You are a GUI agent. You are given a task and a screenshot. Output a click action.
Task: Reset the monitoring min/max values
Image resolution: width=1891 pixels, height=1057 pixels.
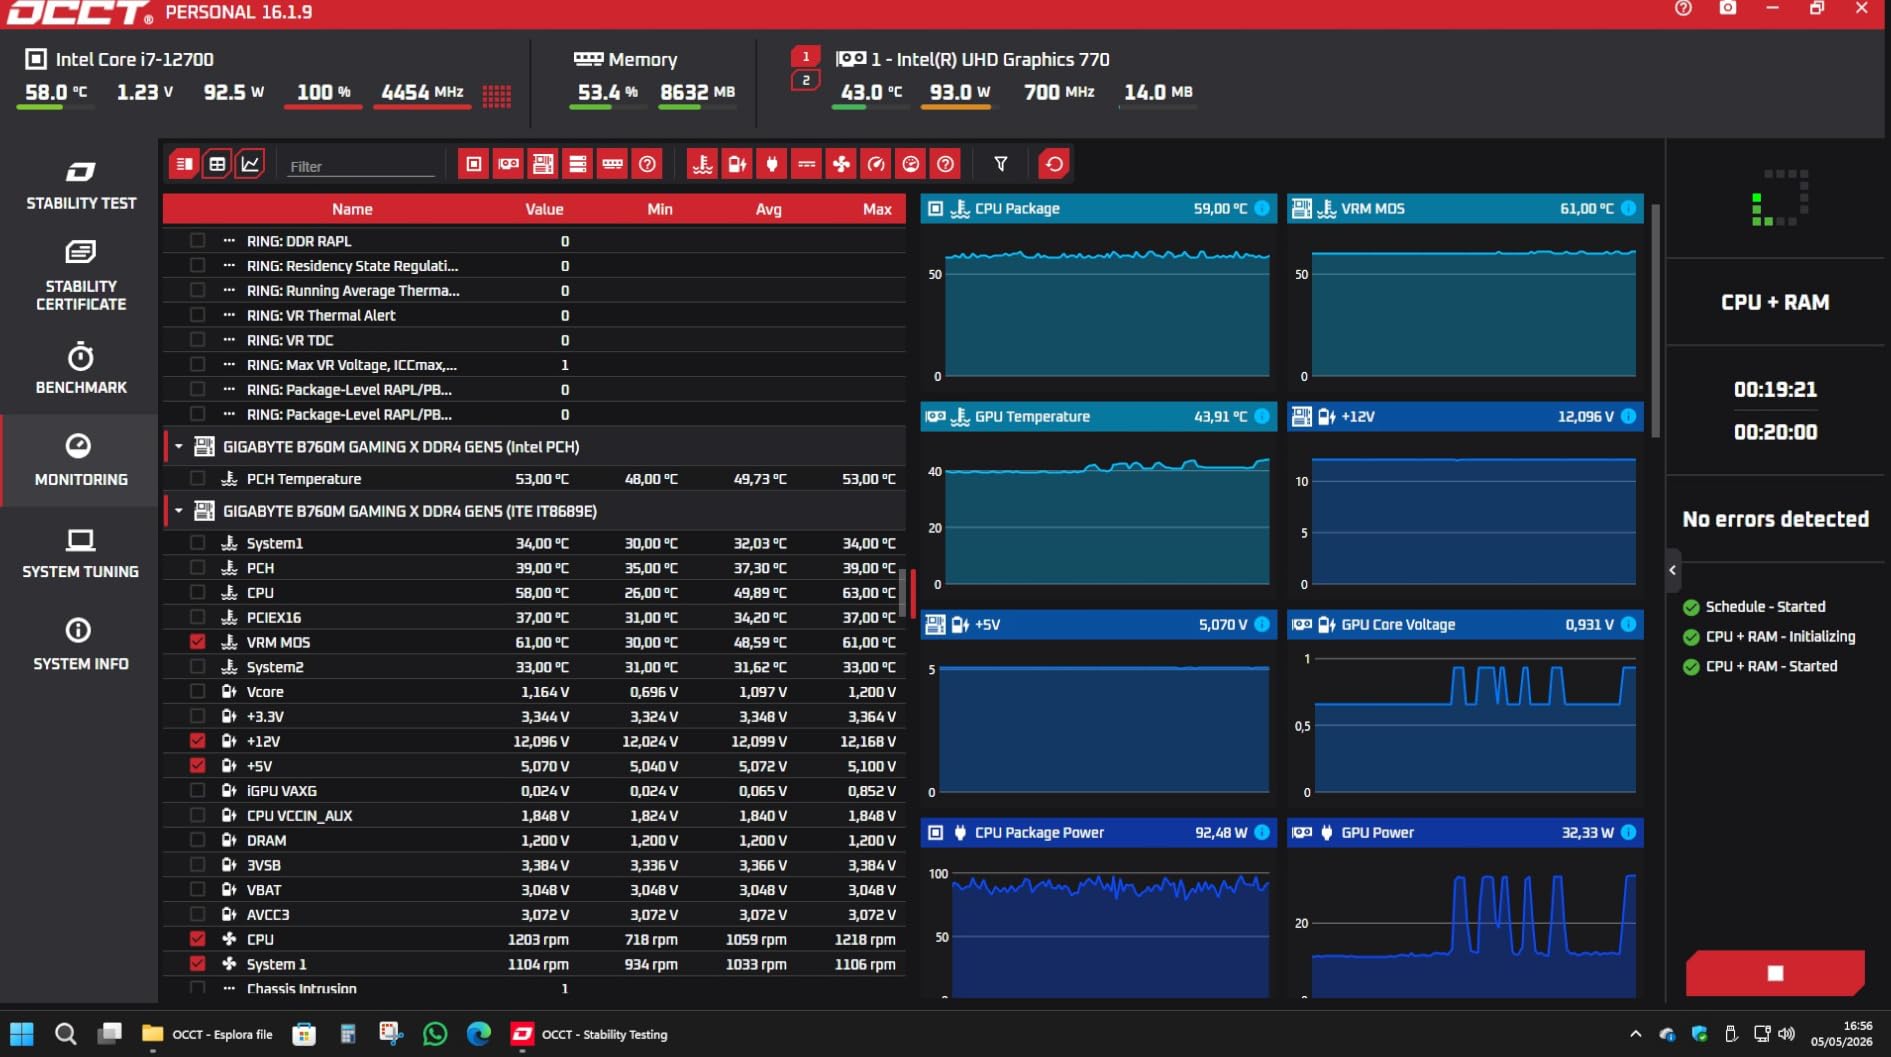pyautogui.click(x=1054, y=164)
